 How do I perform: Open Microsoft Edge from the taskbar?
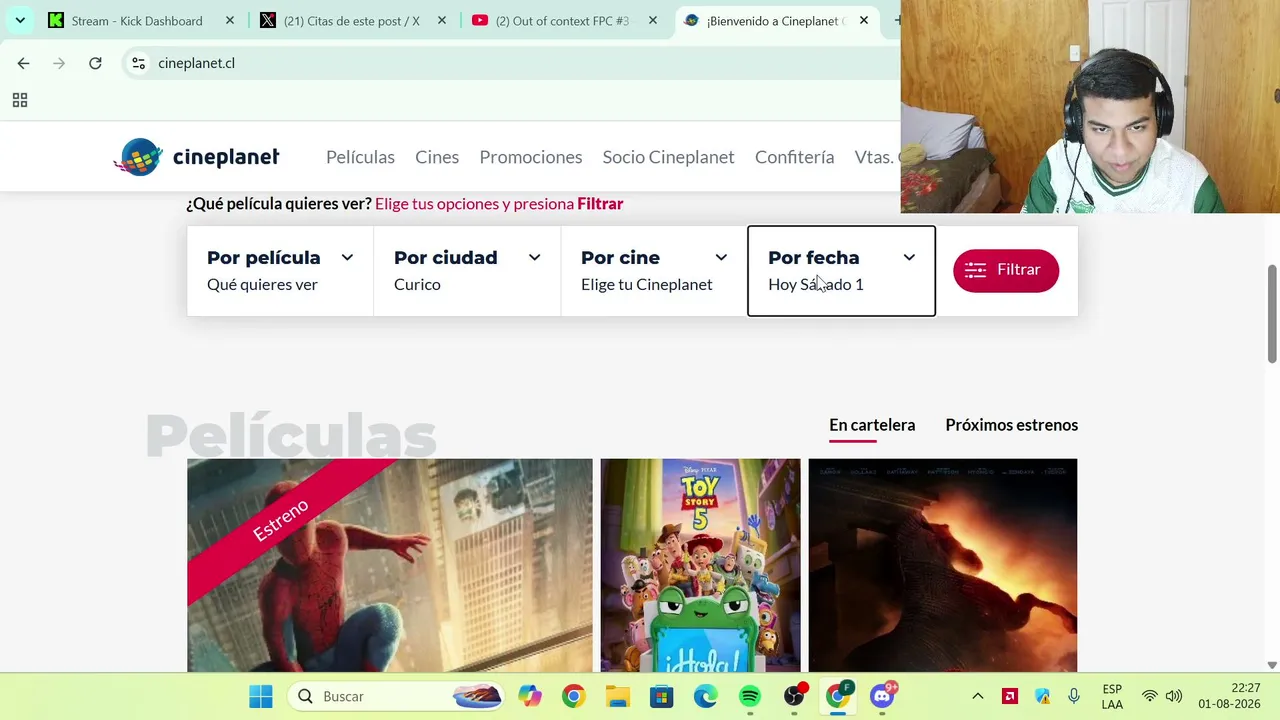pos(706,696)
